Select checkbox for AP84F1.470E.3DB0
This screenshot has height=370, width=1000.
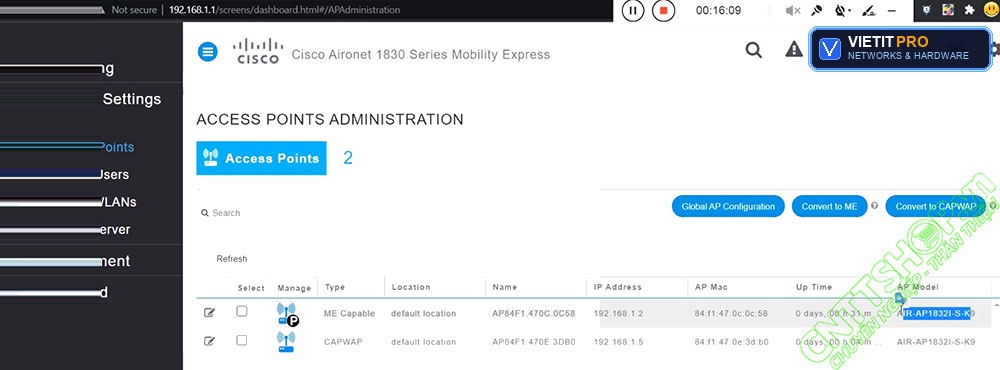[x=242, y=340]
